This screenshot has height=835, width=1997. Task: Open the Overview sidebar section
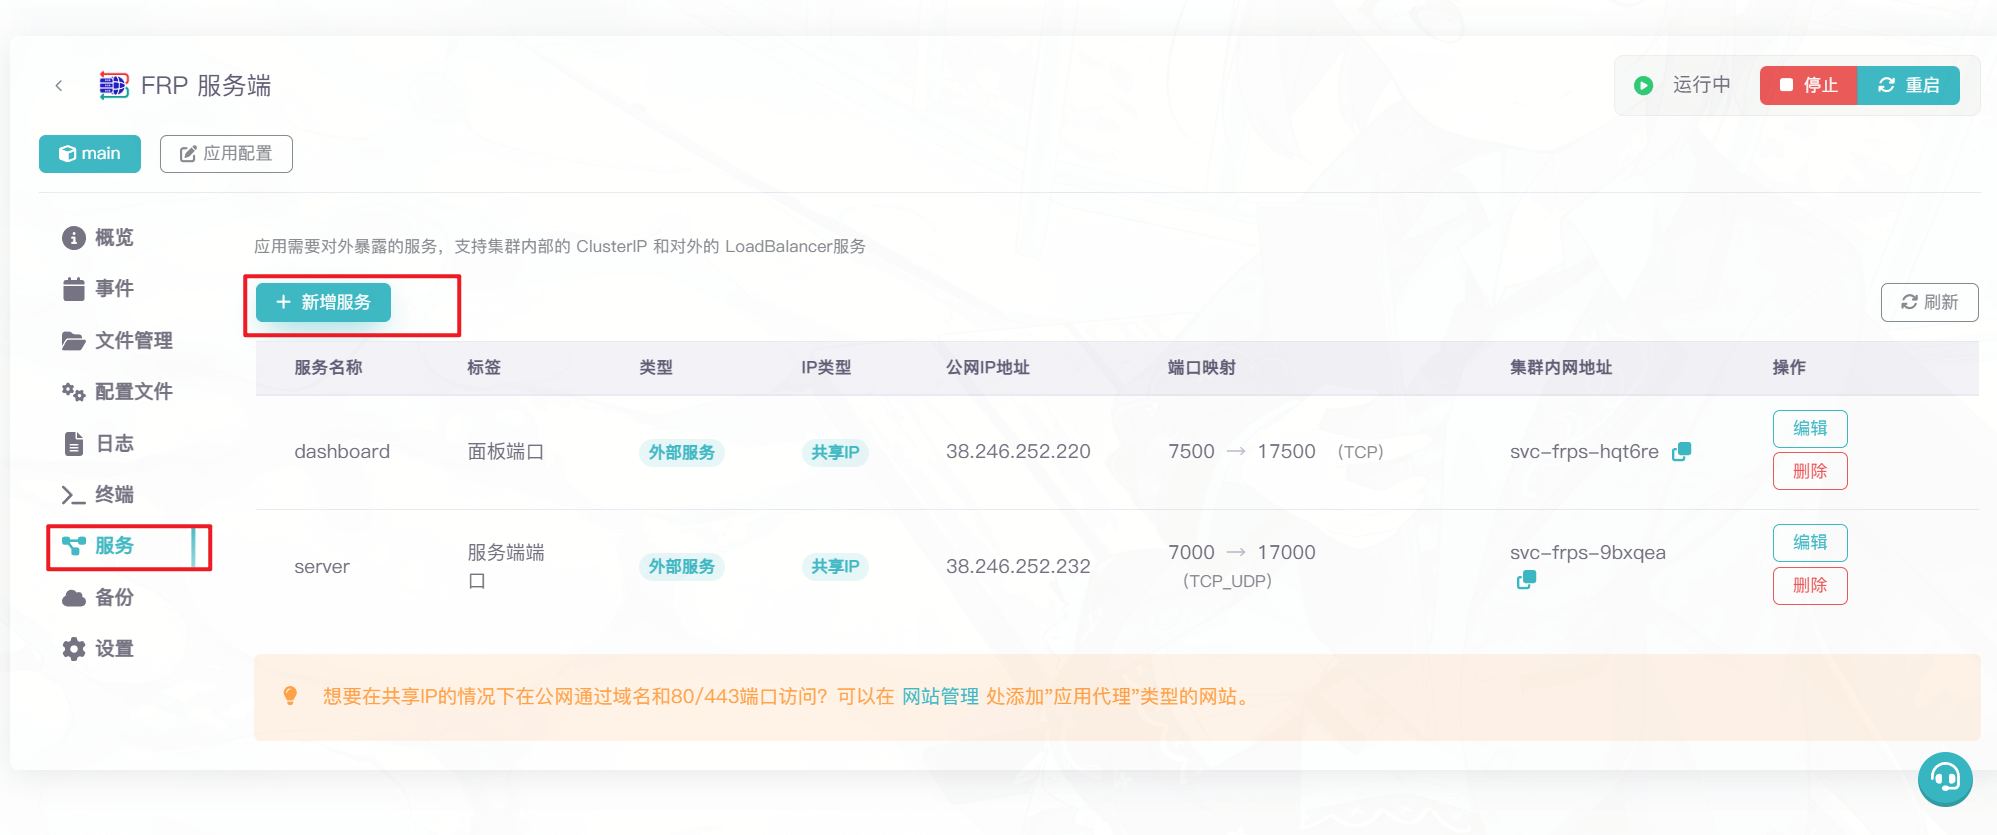[x=113, y=238]
